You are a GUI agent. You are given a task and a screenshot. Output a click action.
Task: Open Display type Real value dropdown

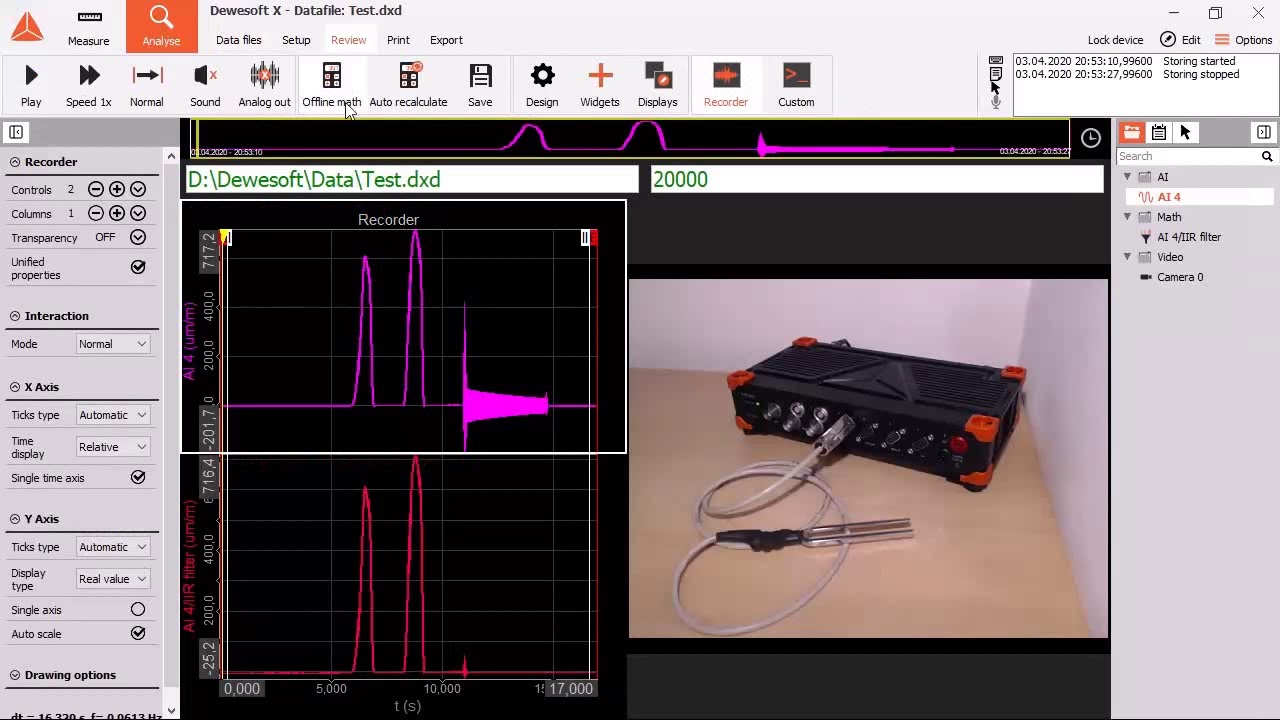[x=113, y=579]
